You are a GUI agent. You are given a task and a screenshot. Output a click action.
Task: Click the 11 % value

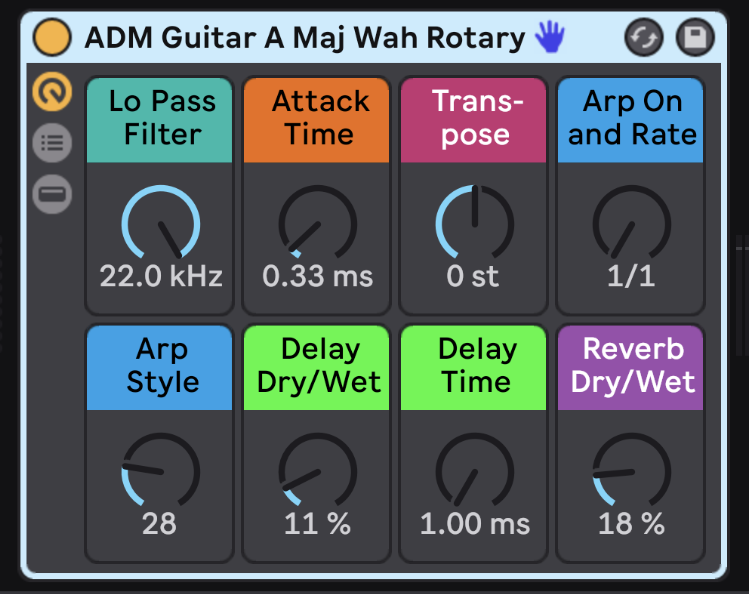click(x=317, y=524)
